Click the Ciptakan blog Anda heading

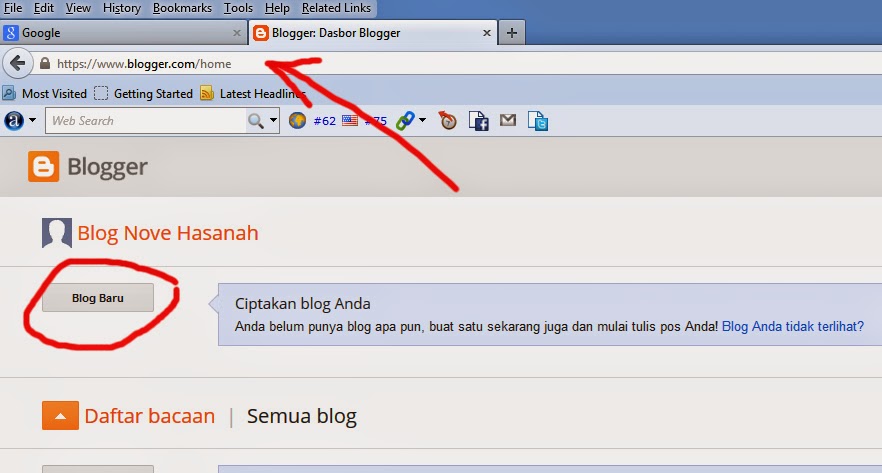click(303, 304)
